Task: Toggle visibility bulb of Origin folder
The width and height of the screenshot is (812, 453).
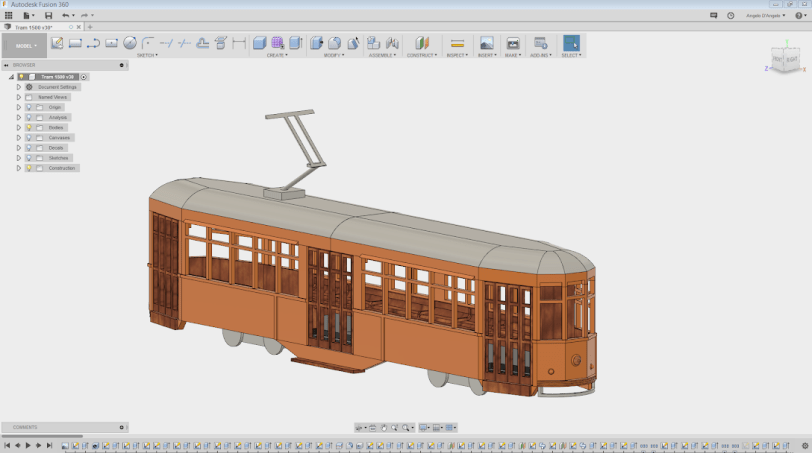Action: [29, 107]
